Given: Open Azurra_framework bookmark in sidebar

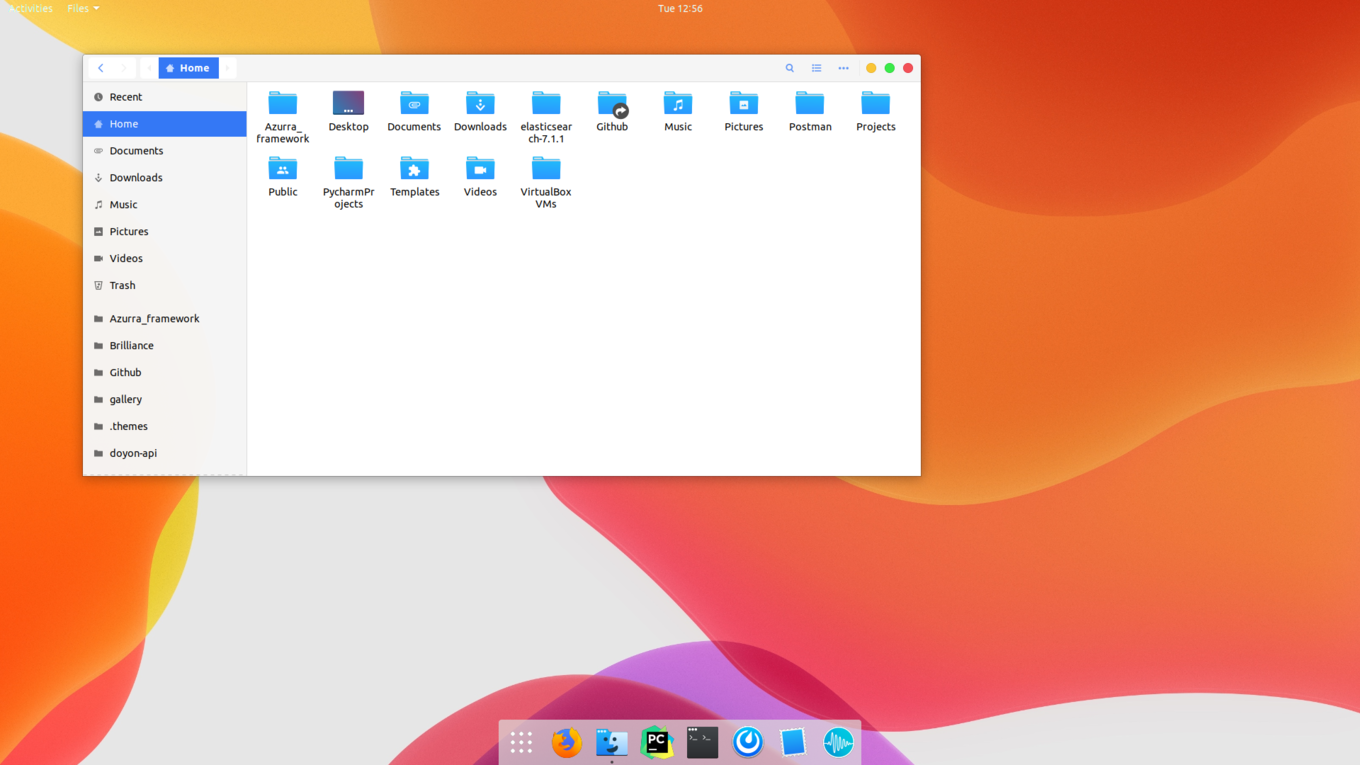Looking at the screenshot, I should pos(165,319).
